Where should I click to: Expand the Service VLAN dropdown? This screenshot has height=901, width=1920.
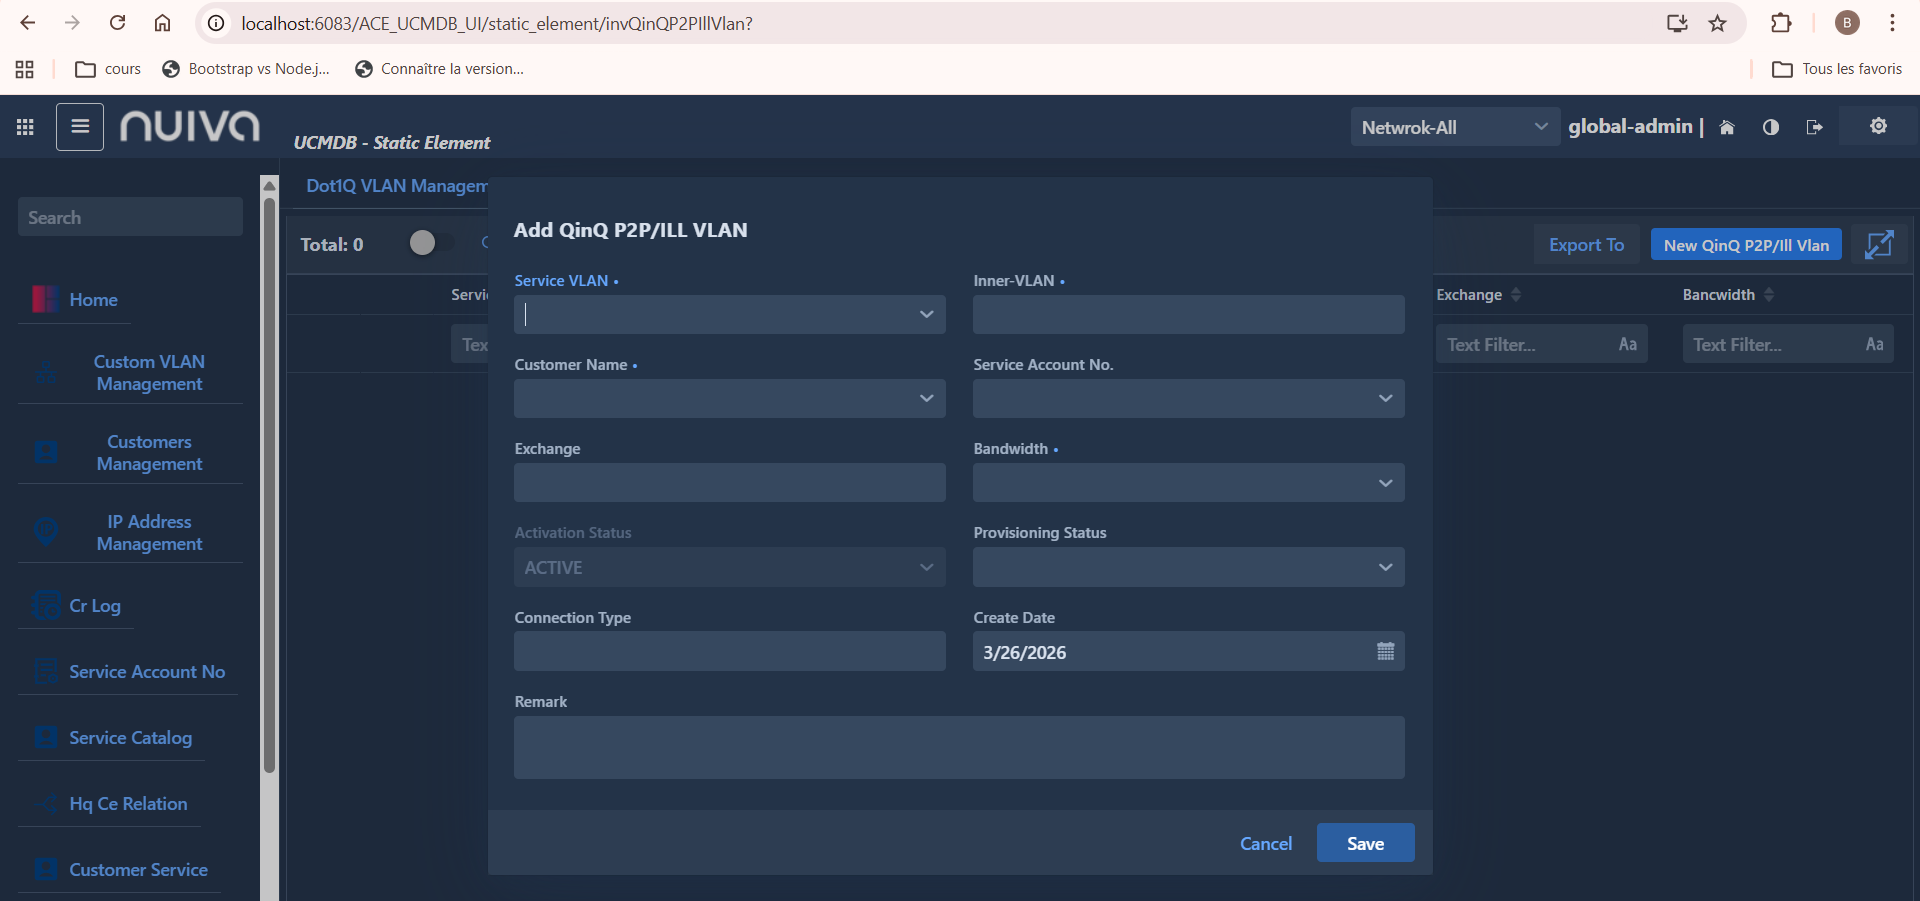[926, 315]
